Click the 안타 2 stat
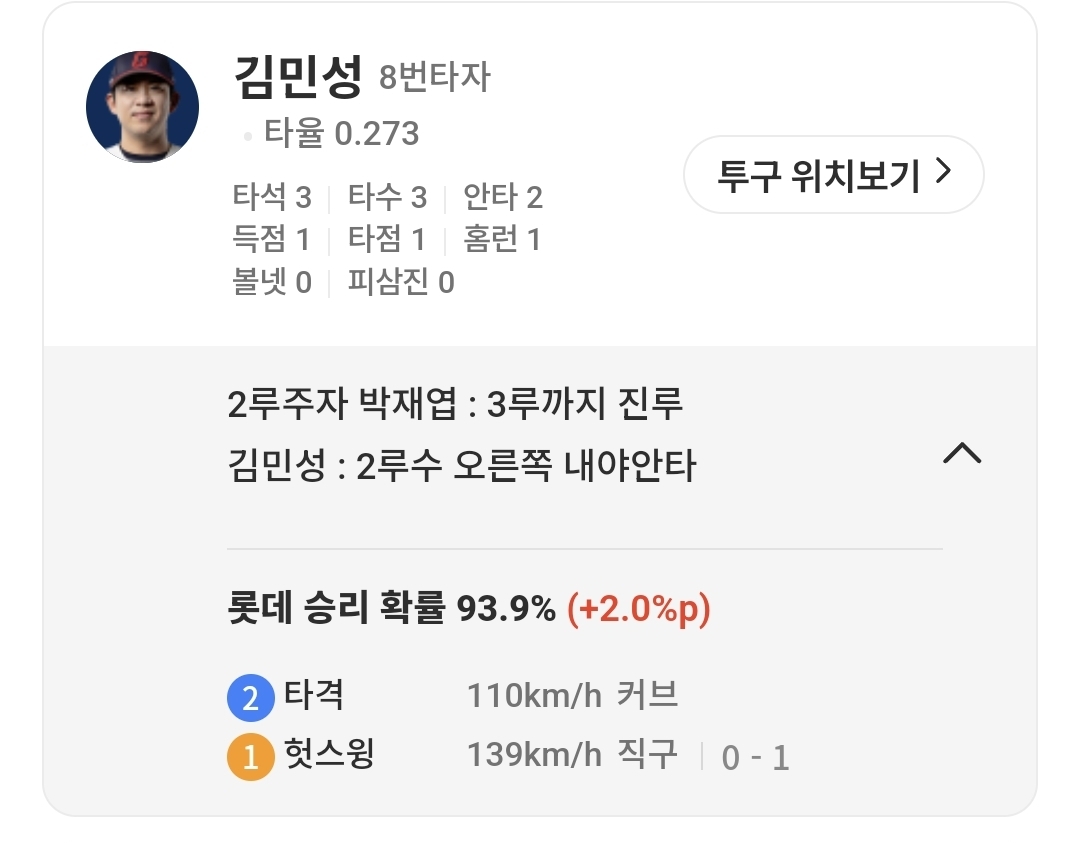Image resolution: width=1080 pixels, height=843 pixels. (x=502, y=198)
